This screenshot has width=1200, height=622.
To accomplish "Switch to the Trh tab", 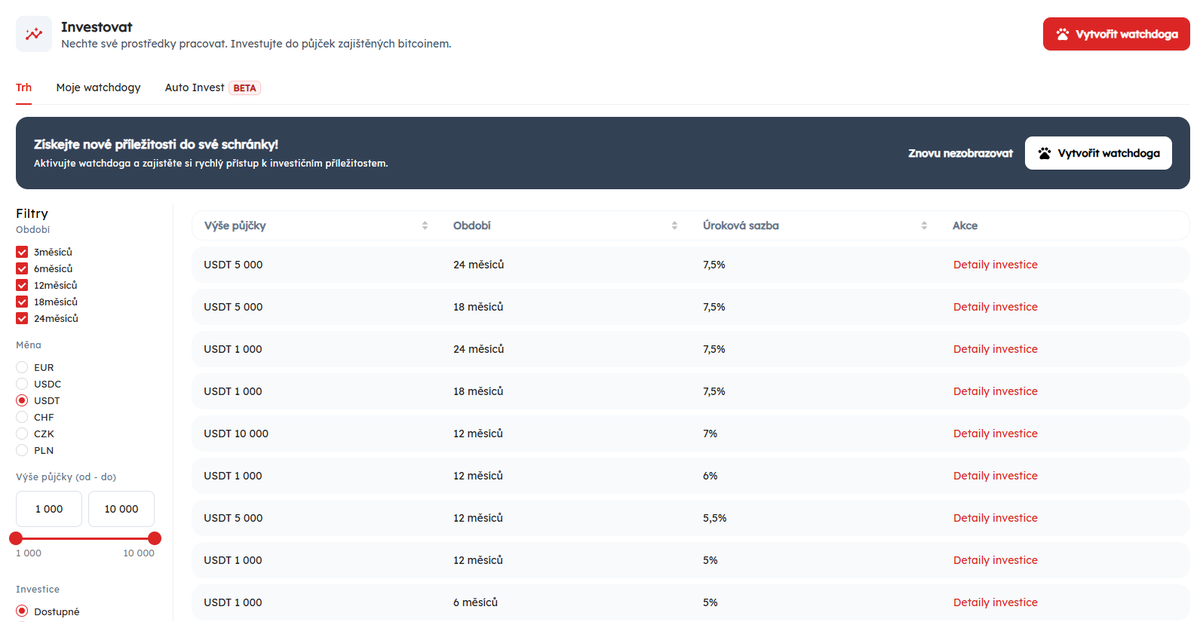I will point(24,88).
